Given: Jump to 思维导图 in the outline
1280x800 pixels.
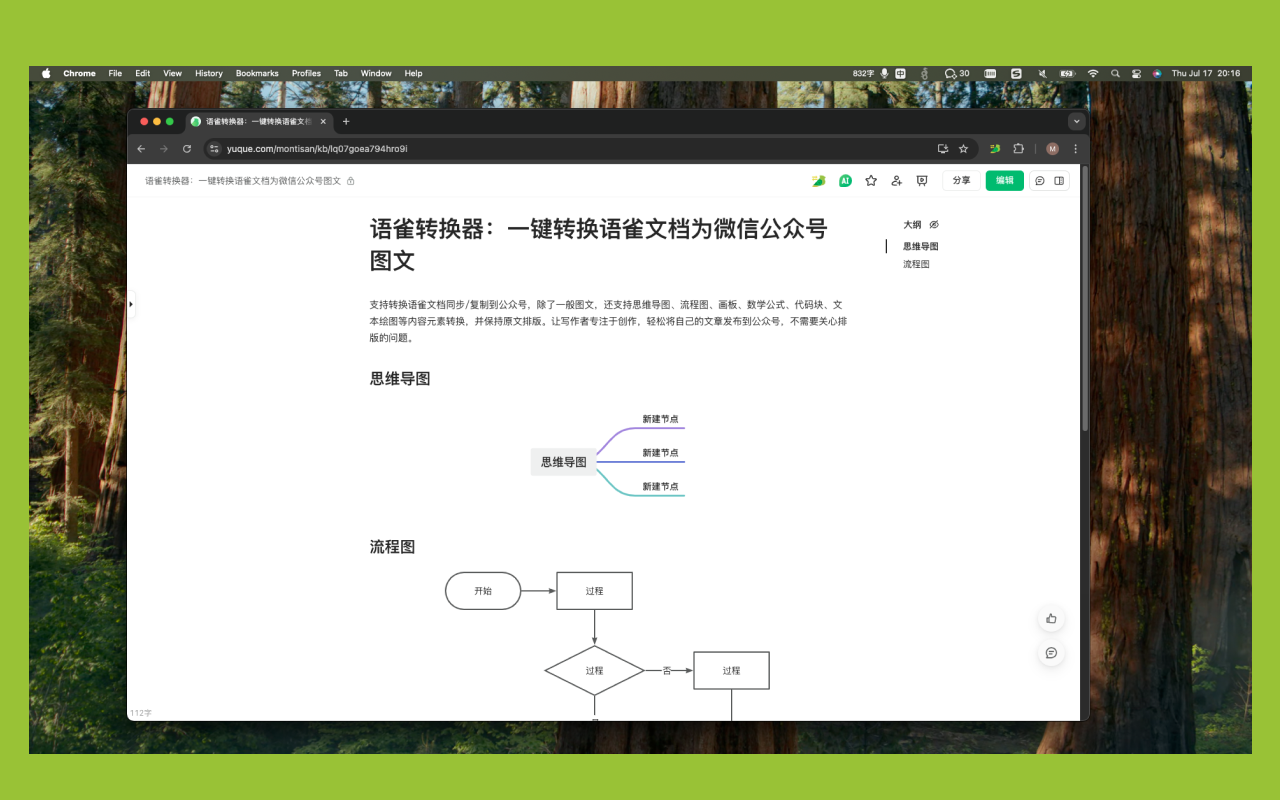Looking at the screenshot, I should pos(921,246).
